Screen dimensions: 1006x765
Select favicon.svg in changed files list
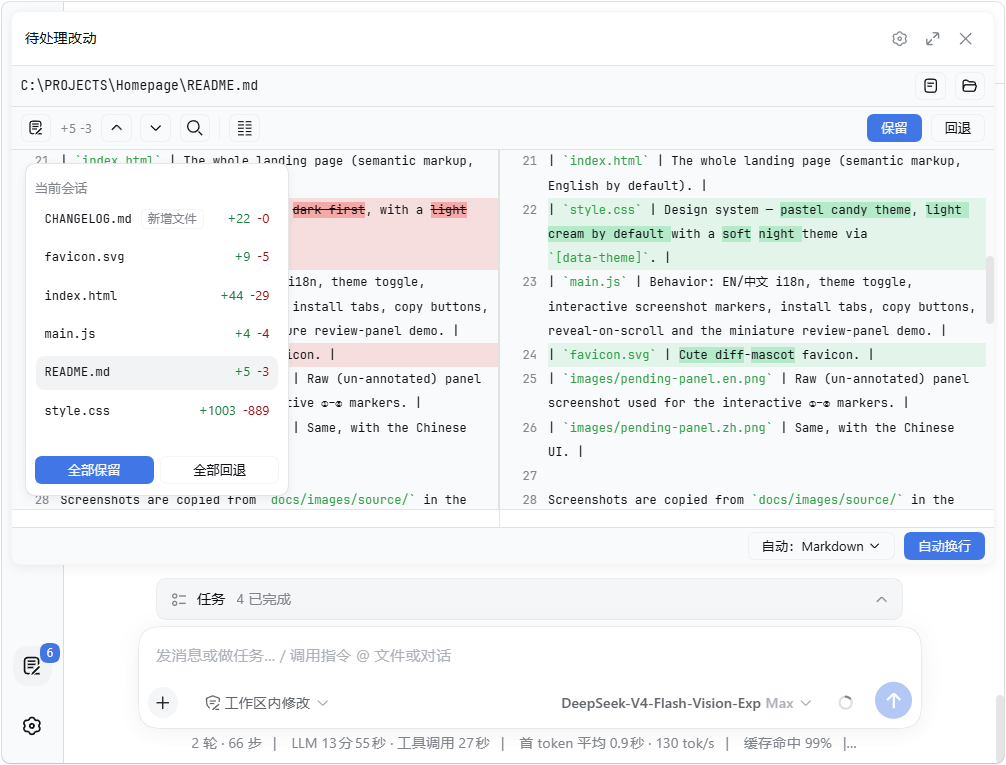point(157,257)
